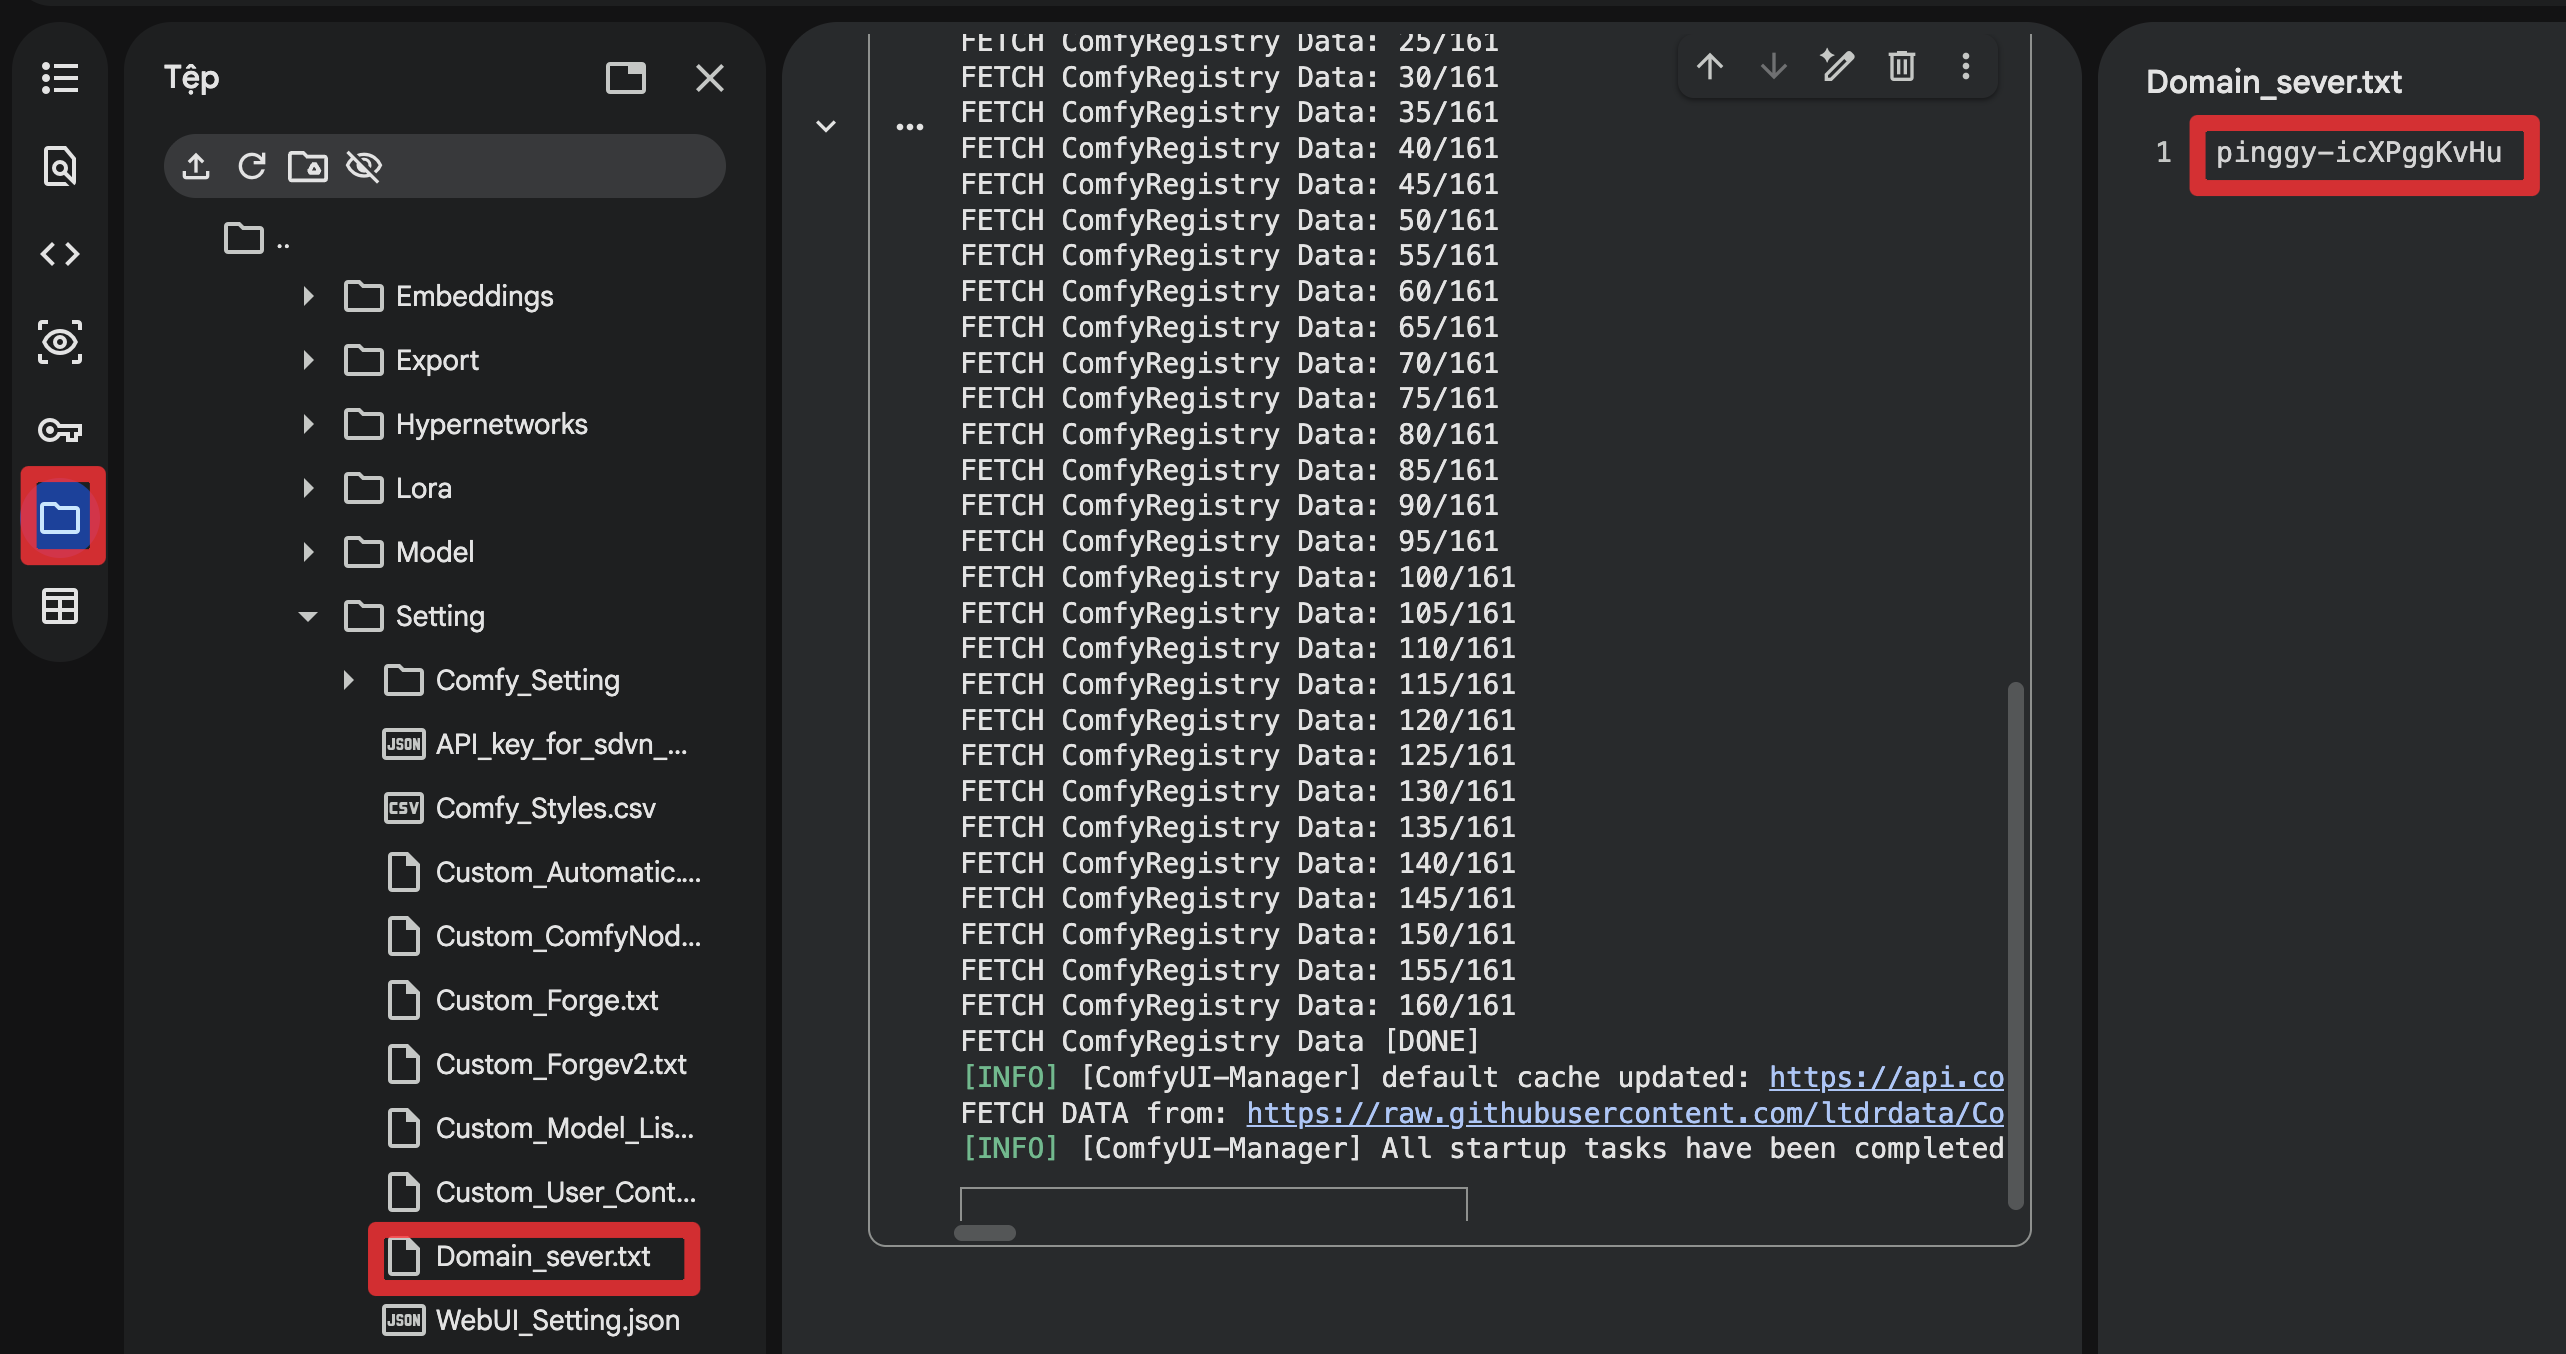
Task: Select the Hypernetworks folder name
Action: point(491,424)
